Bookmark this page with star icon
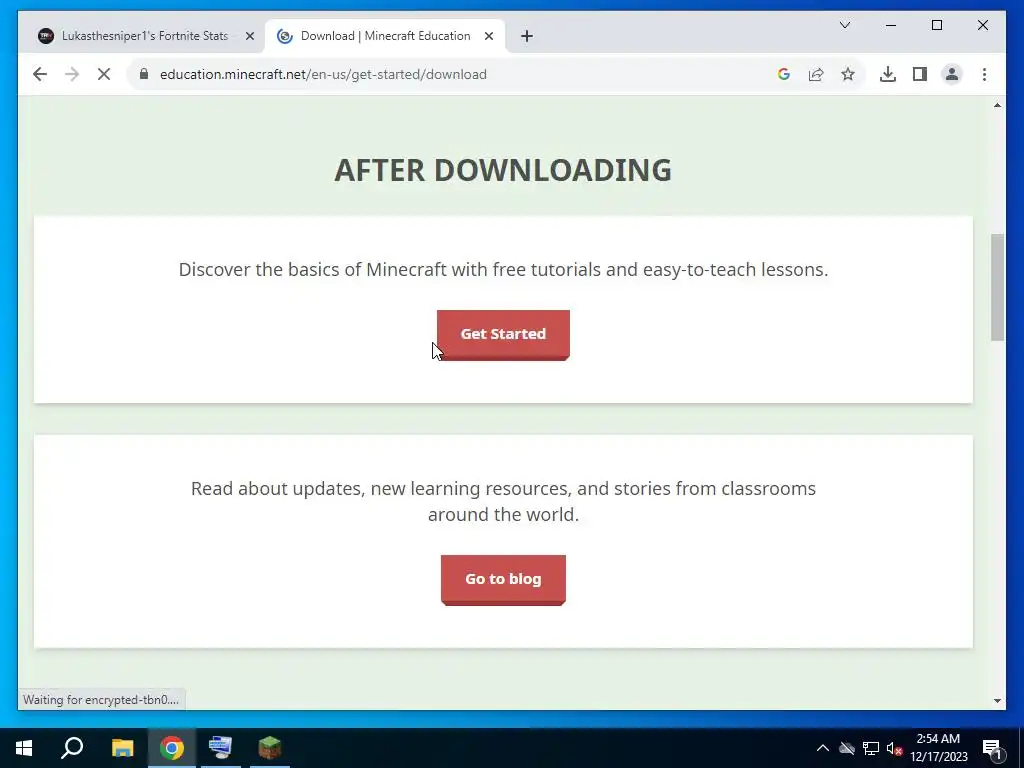The image size is (1024, 768). 848,74
